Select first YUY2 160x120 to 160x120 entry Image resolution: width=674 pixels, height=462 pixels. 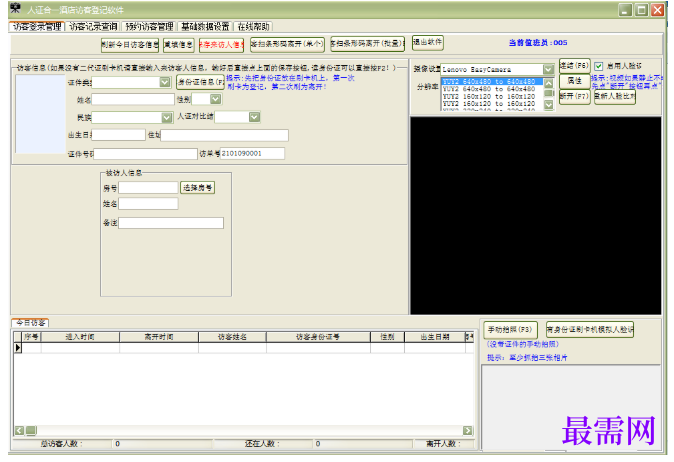(492, 97)
